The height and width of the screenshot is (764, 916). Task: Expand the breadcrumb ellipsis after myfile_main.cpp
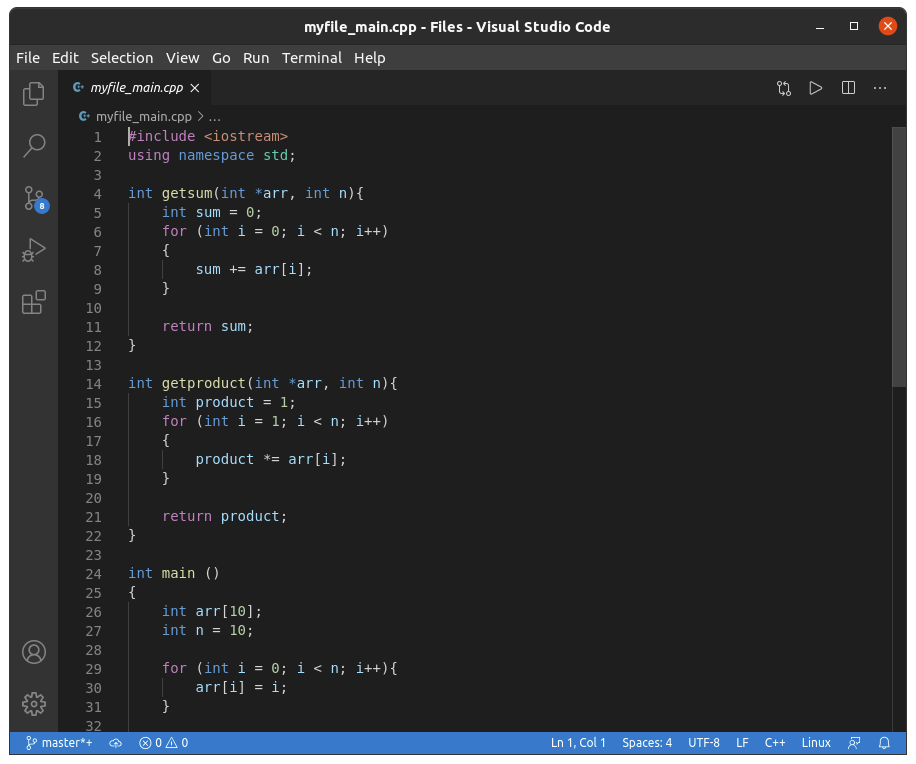coord(214,117)
